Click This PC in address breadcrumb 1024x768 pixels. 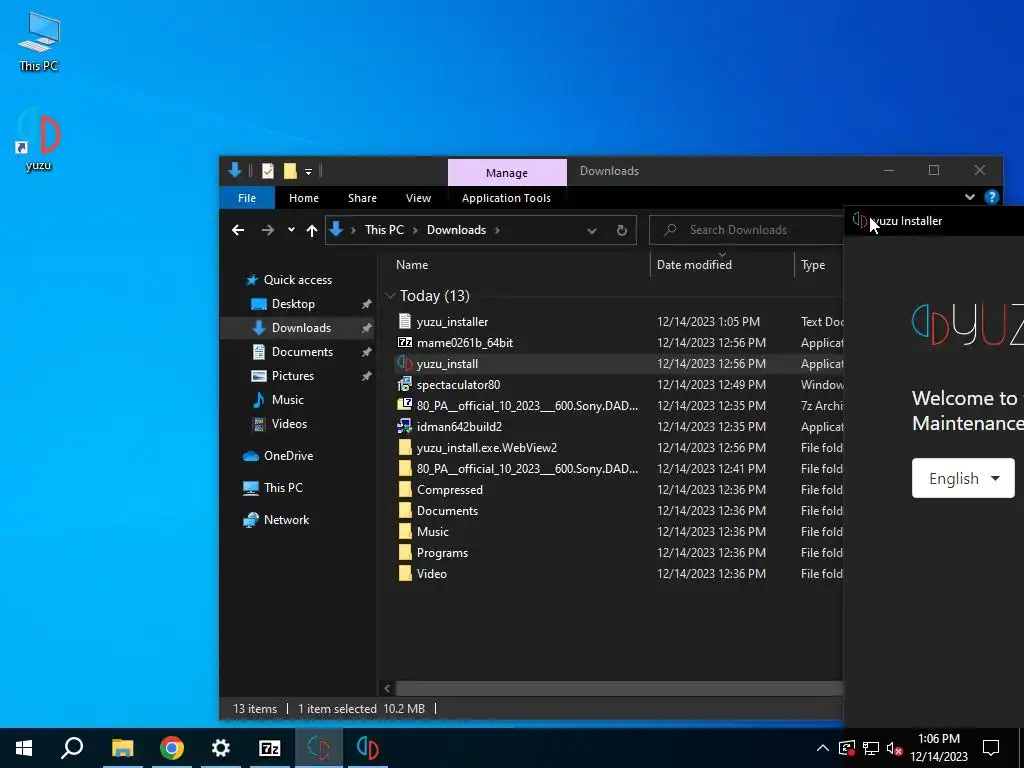coord(384,230)
